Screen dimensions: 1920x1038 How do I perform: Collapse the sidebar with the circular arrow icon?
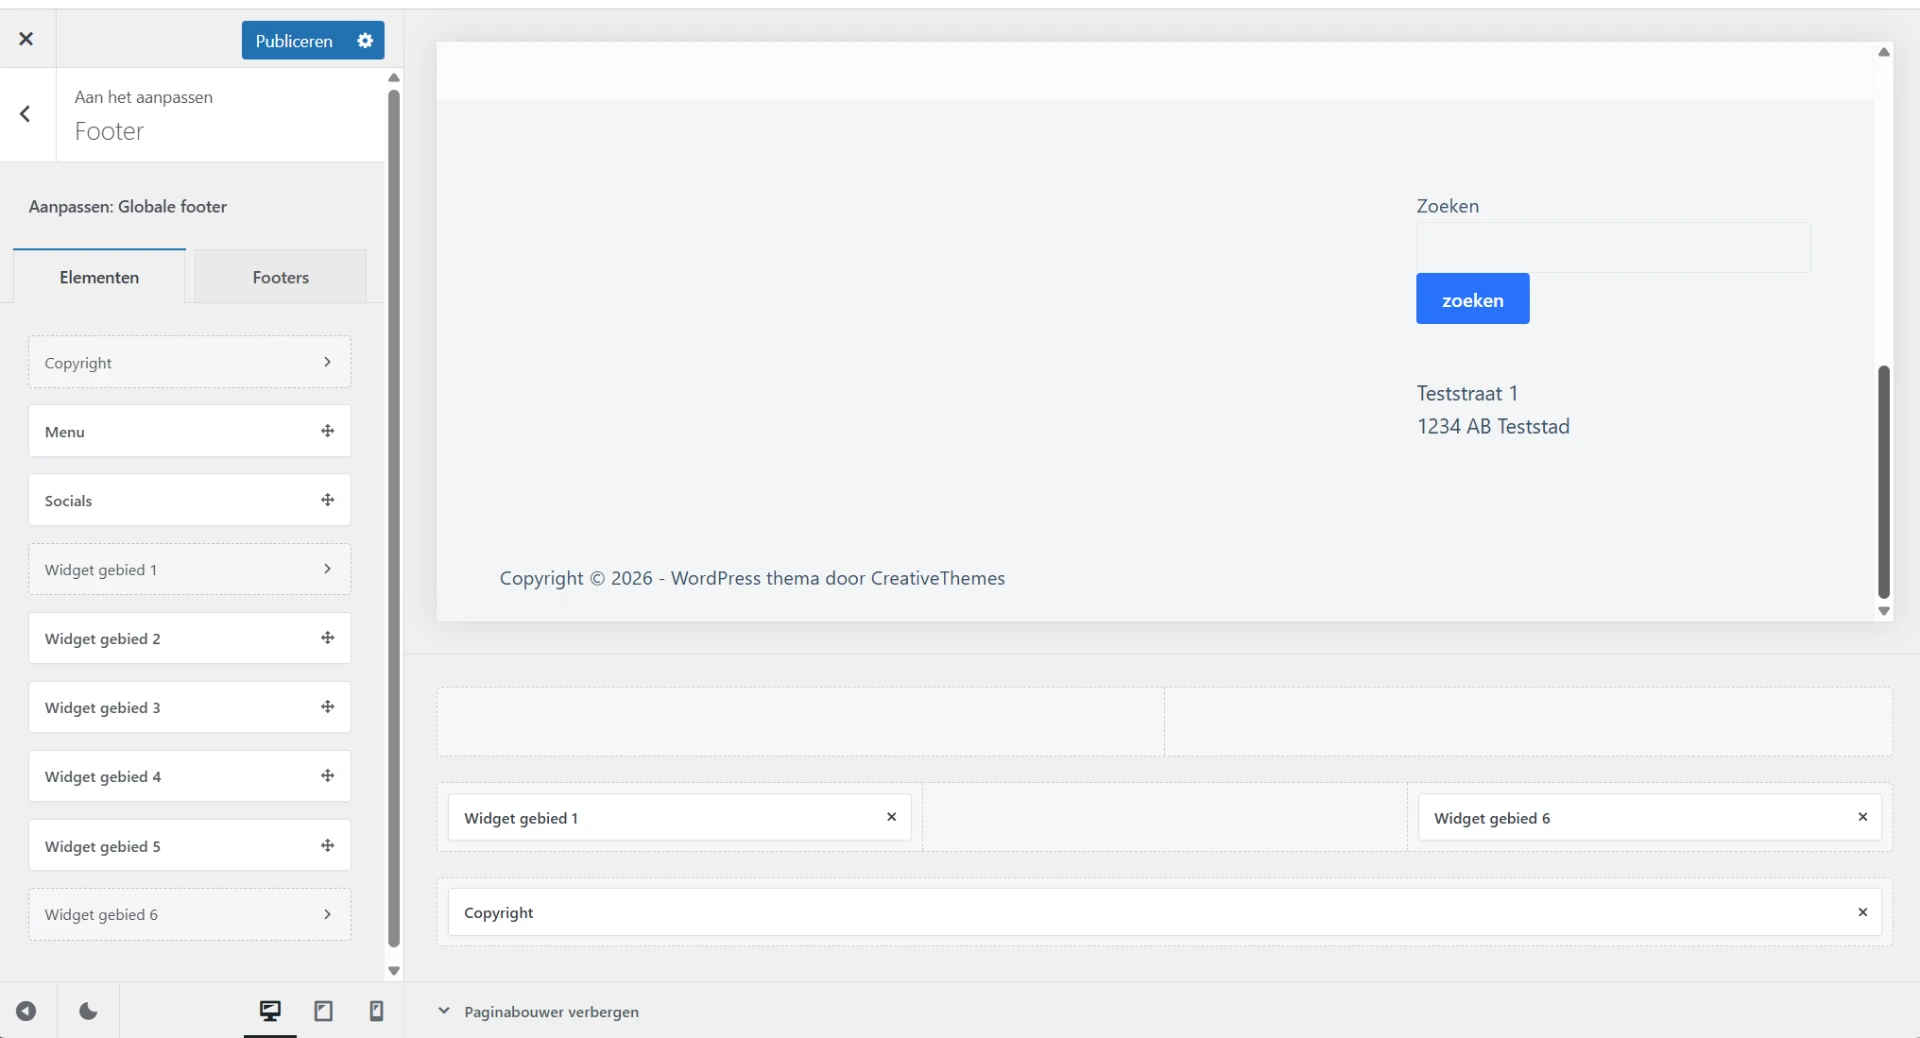tap(26, 1011)
